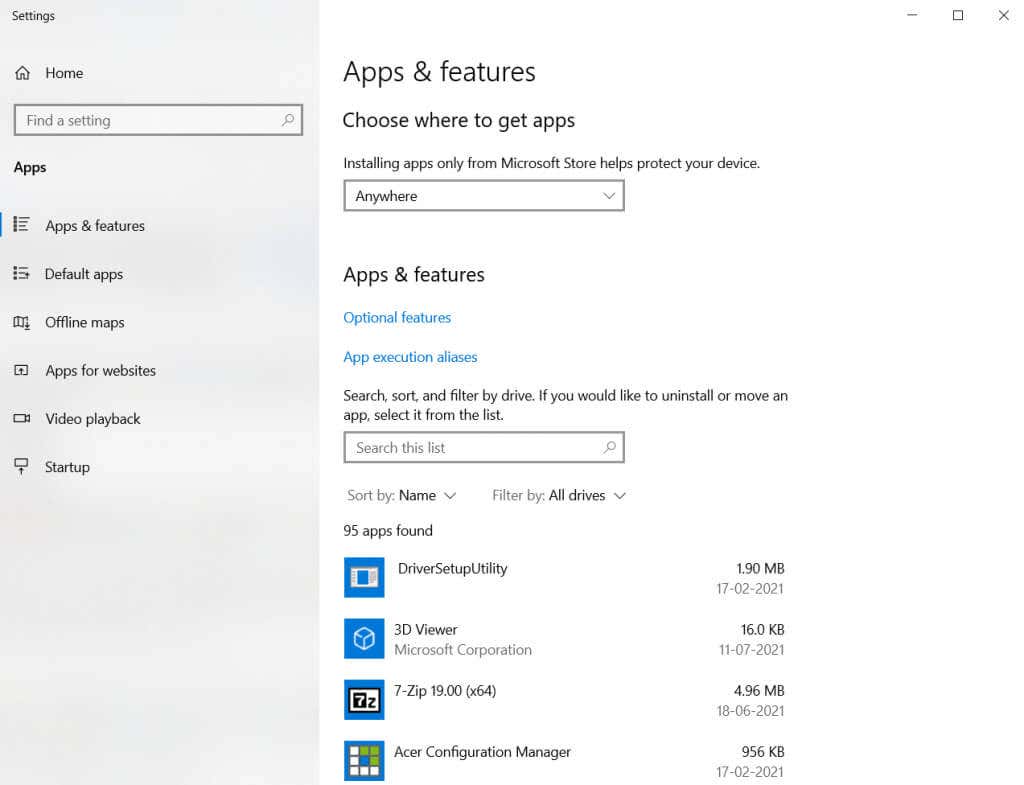This screenshot has width=1024, height=785.
Task: Open the Anywhere app source dropdown
Action: [x=484, y=196]
